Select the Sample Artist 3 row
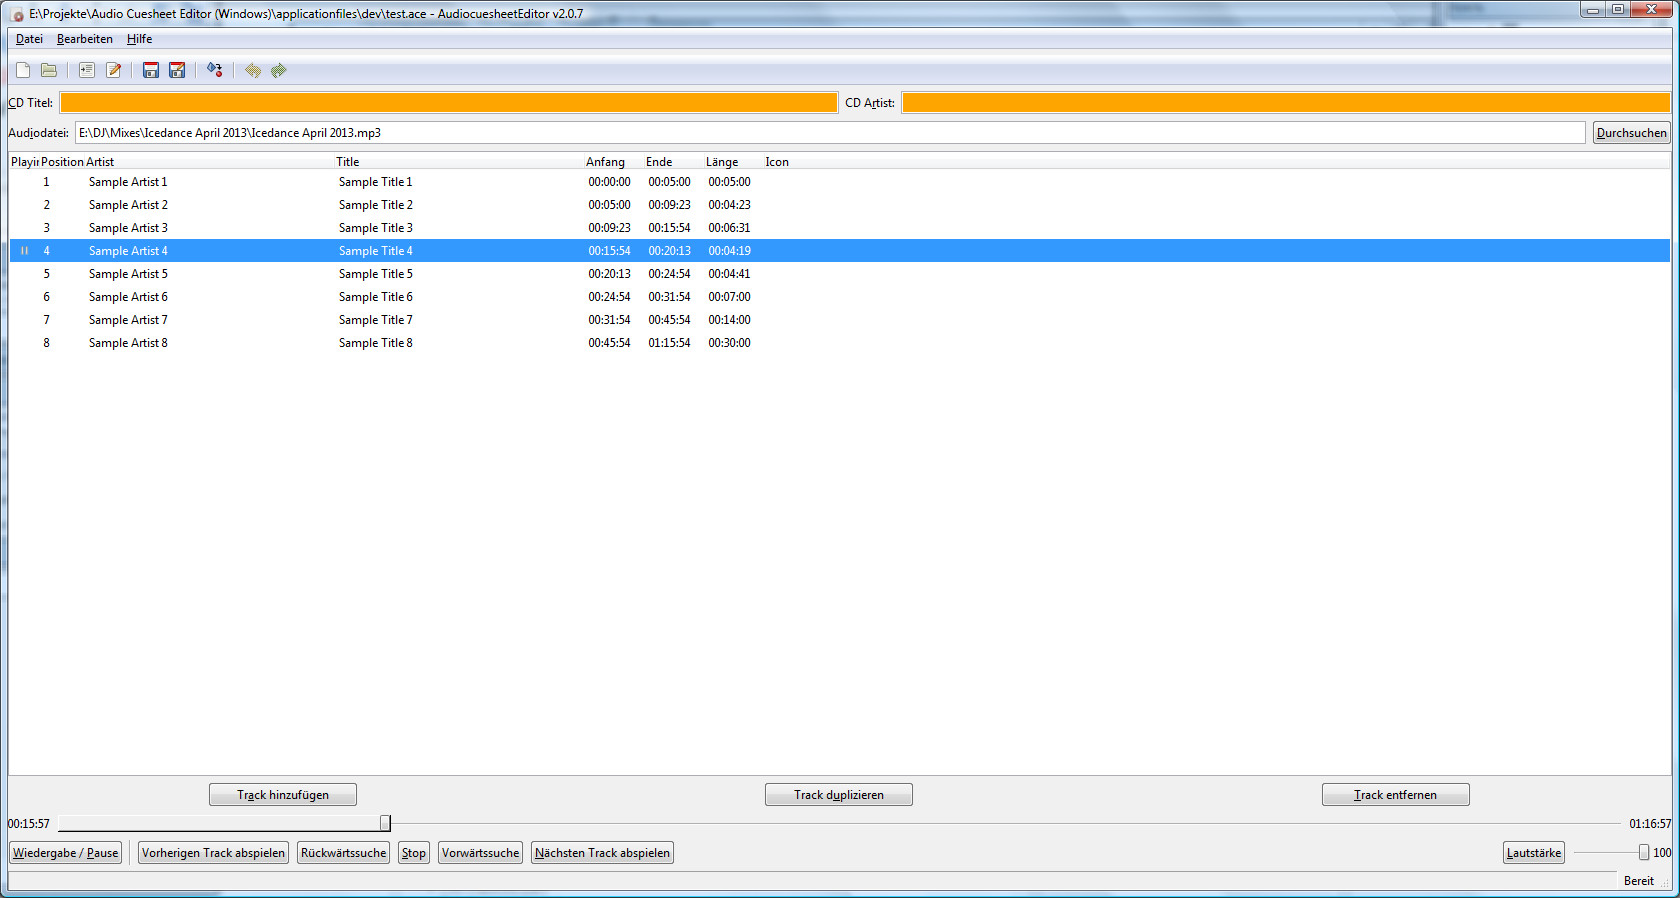Image resolution: width=1680 pixels, height=898 pixels. click(839, 228)
